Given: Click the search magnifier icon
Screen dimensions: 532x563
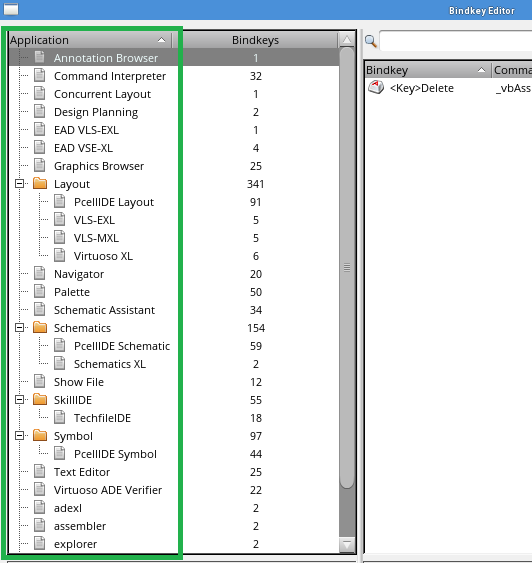Looking at the screenshot, I should tap(370, 41).
